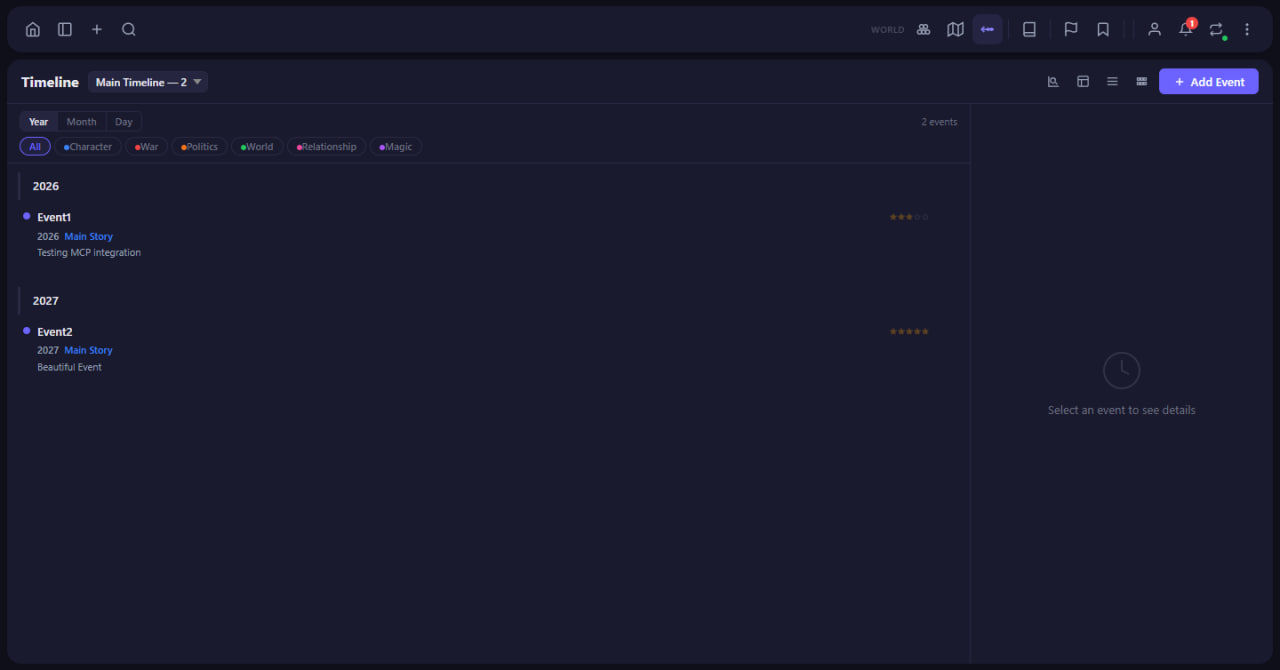Select the Event1 timeline entry title
The width and height of the screenshot is (1280, 670).
[x=54, y=217]
